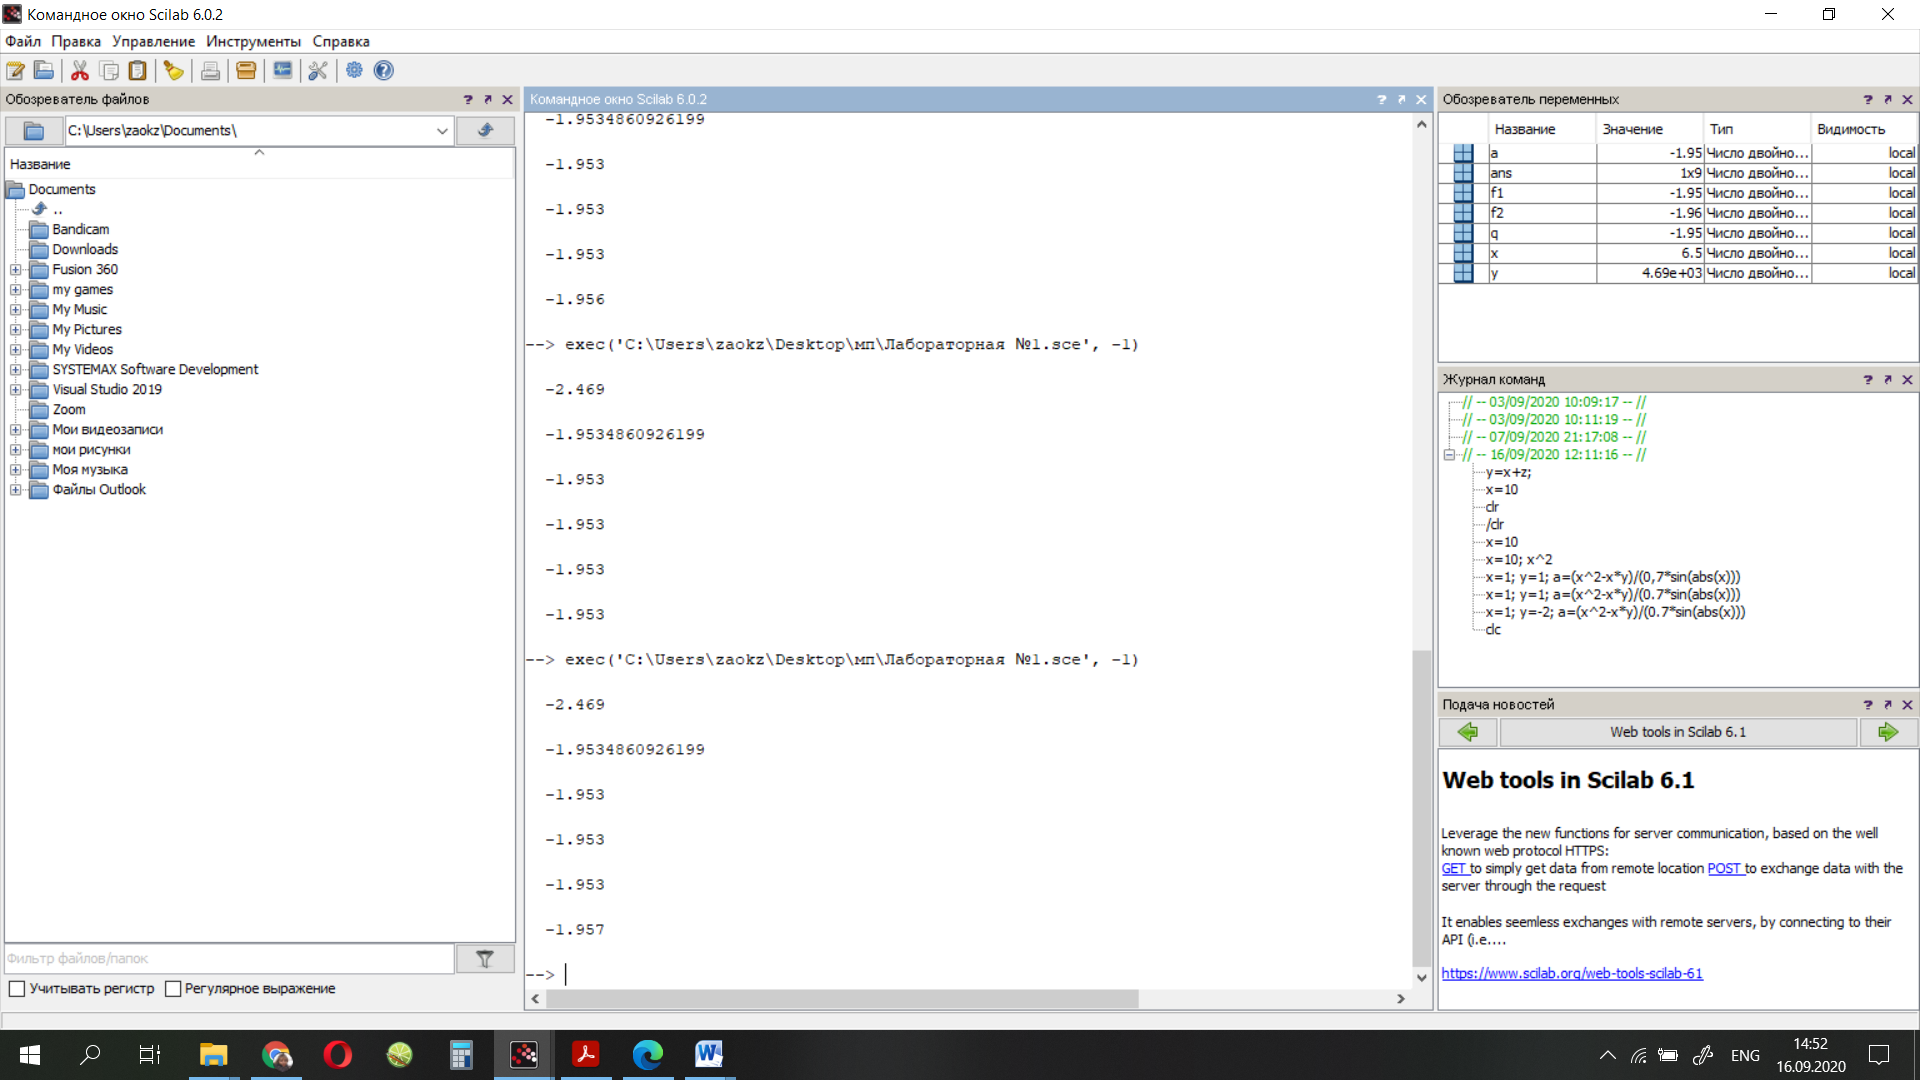This screenshot has height=1080, width=1920.
Task: Open the Инструменты menu
Action: point(253,42)
